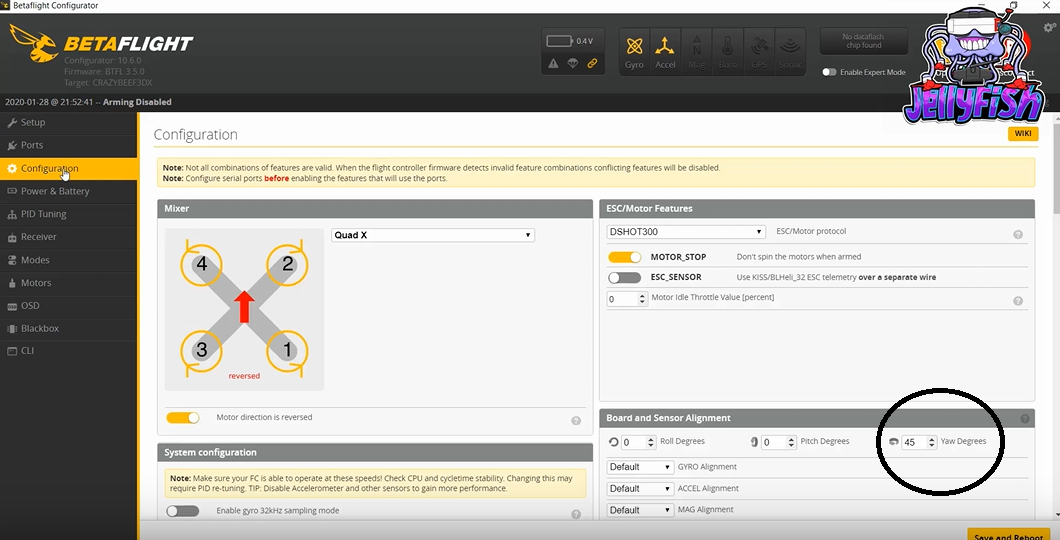Click the Gyro sensor status icon
Viewport: 1060px width, 540px height.
[634, 51]
